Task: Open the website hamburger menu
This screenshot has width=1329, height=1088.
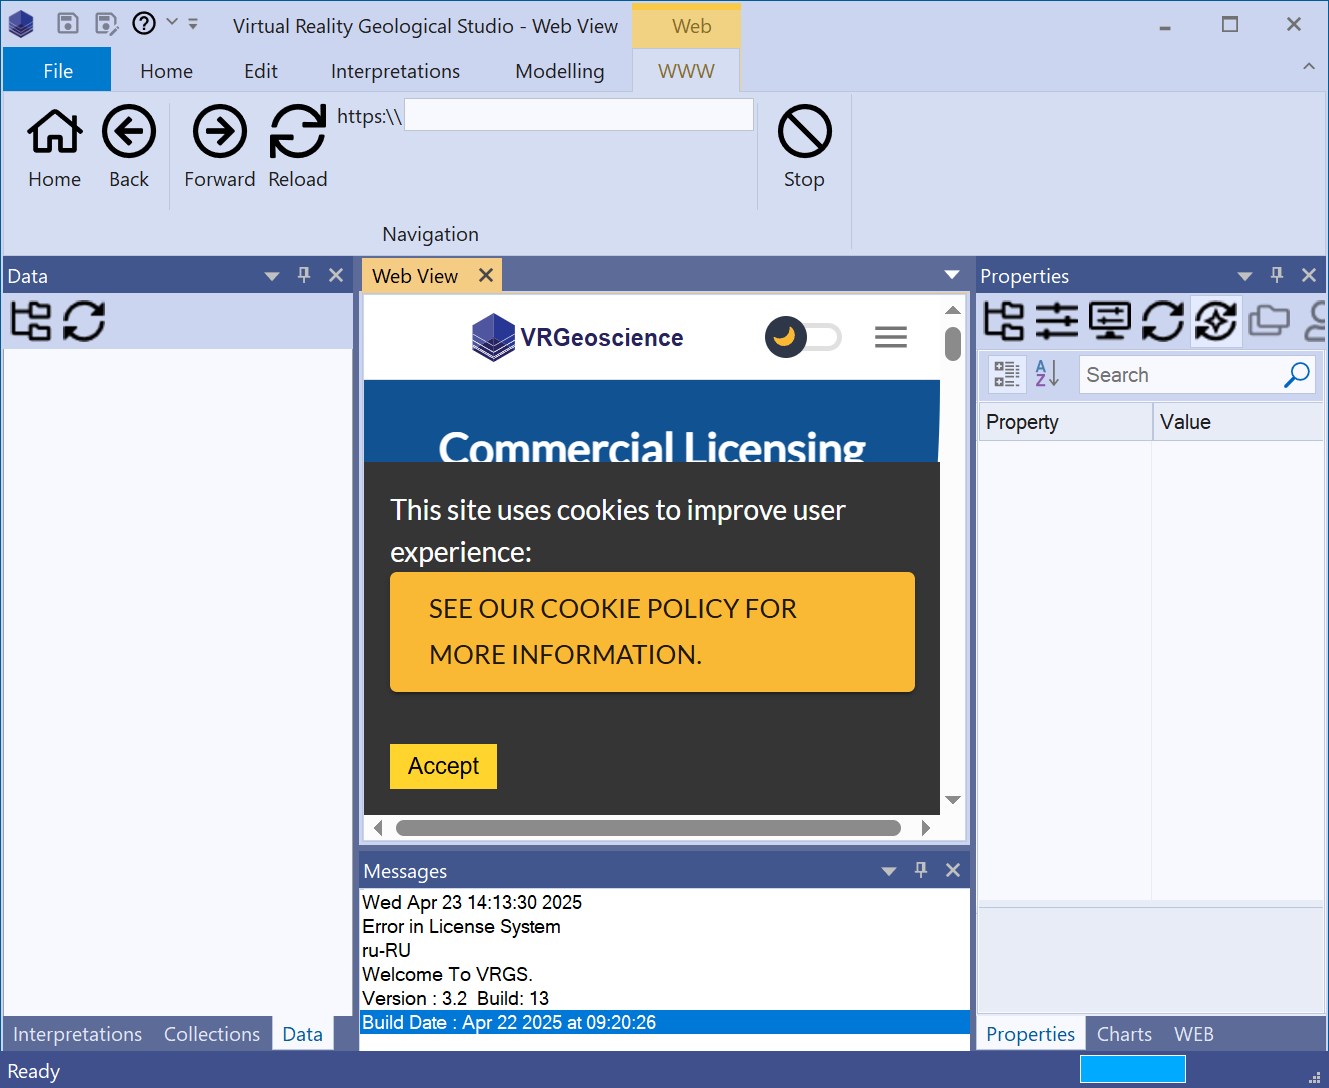Action: (x=891, y=337)
